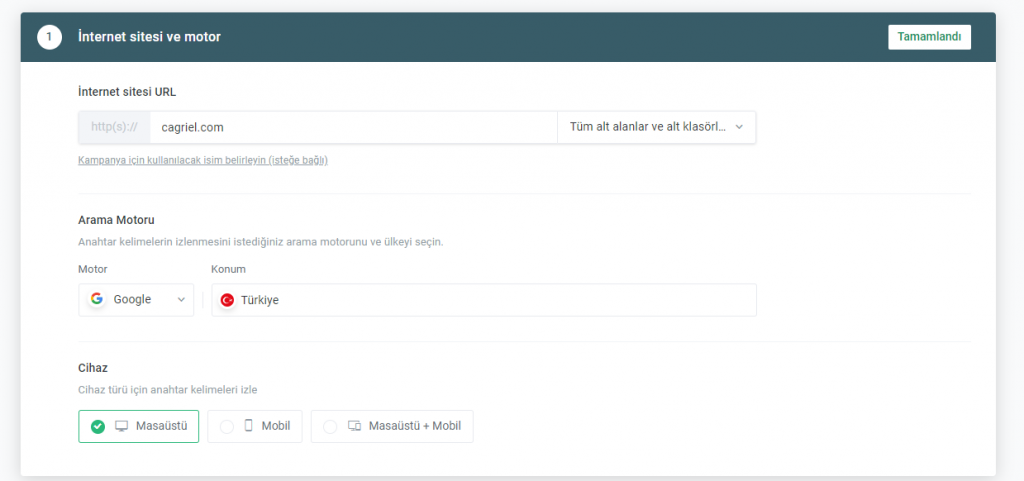The image size is (1024, 481).
Task: Click the green checkmark on Masaüstü
Action: pos(97,427)
